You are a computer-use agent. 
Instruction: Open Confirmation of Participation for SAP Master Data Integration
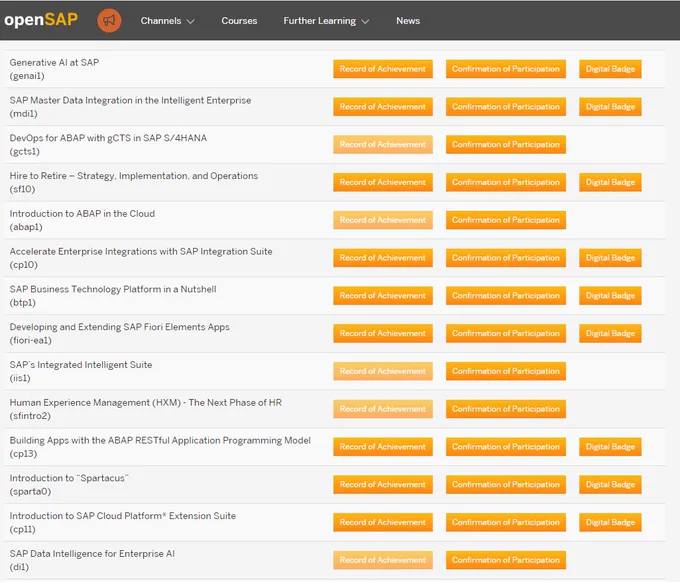[506, 107]
